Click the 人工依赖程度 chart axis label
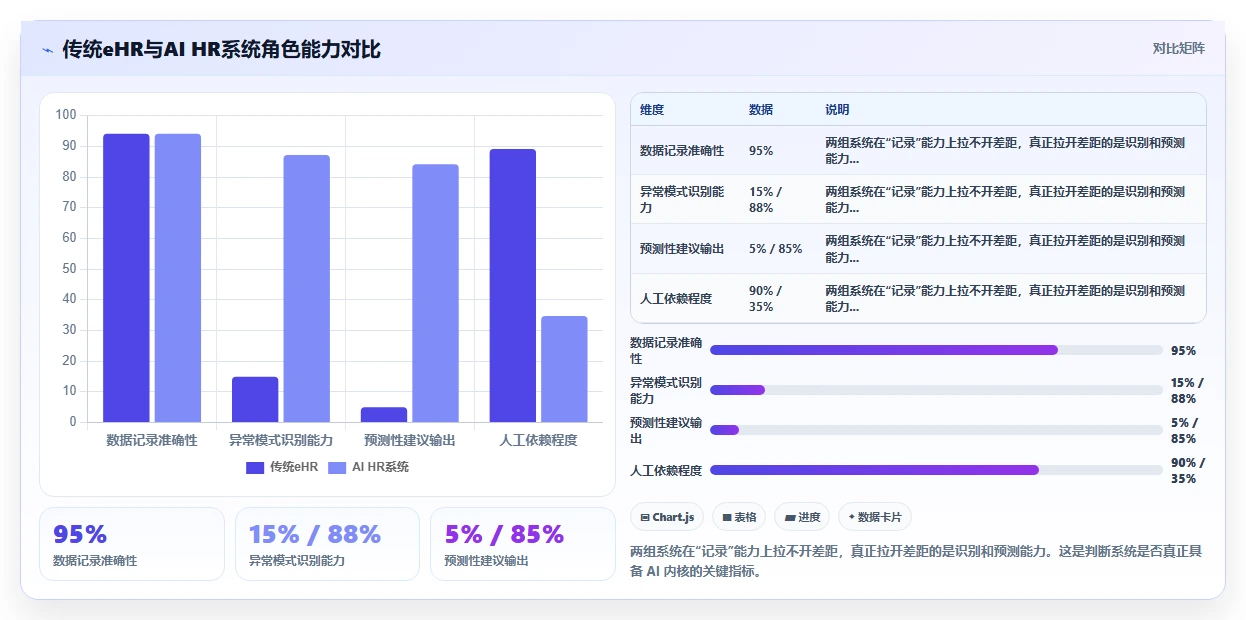Image resolution: width=1246 pixels, height=620 pixels. [x=539, y=440]
